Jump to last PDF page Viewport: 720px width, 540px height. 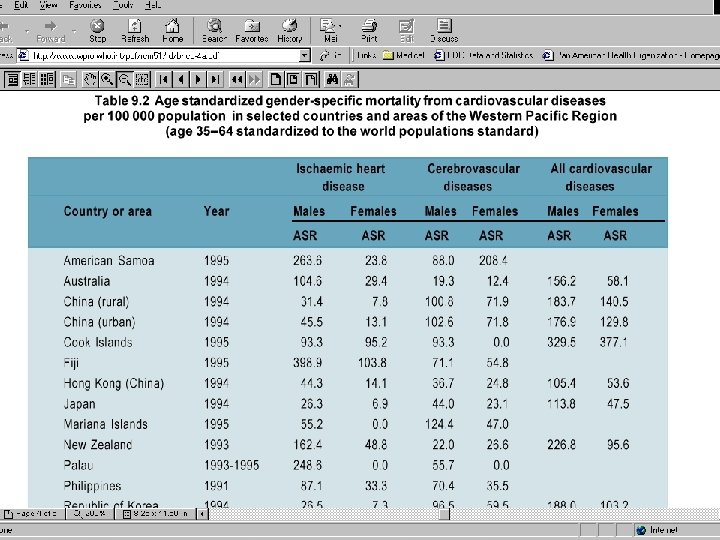[x=215, y=79]
